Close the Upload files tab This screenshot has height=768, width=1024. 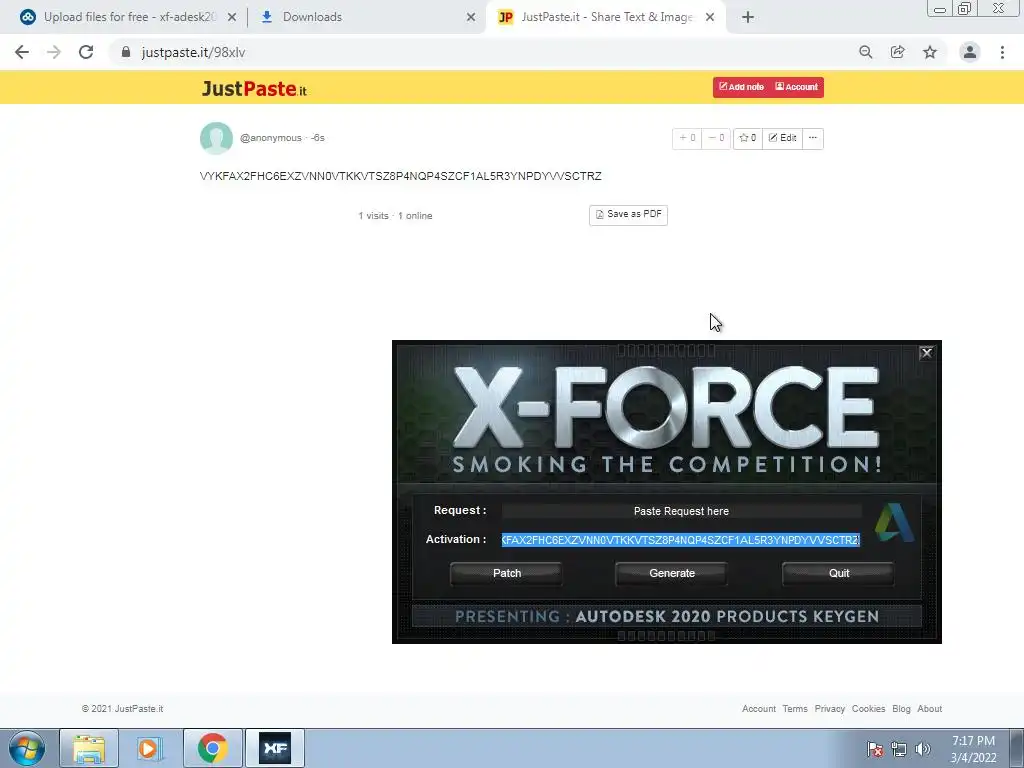click(x=232, y=18)
